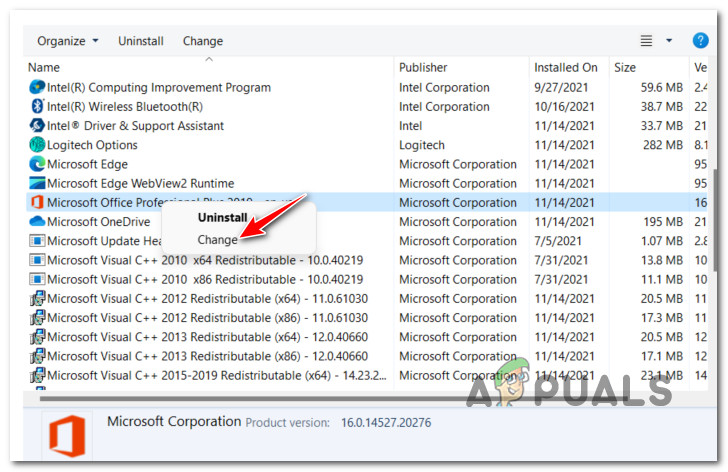Select Visual C++ 2010 x86 Redistributable name

pos(205,279)
